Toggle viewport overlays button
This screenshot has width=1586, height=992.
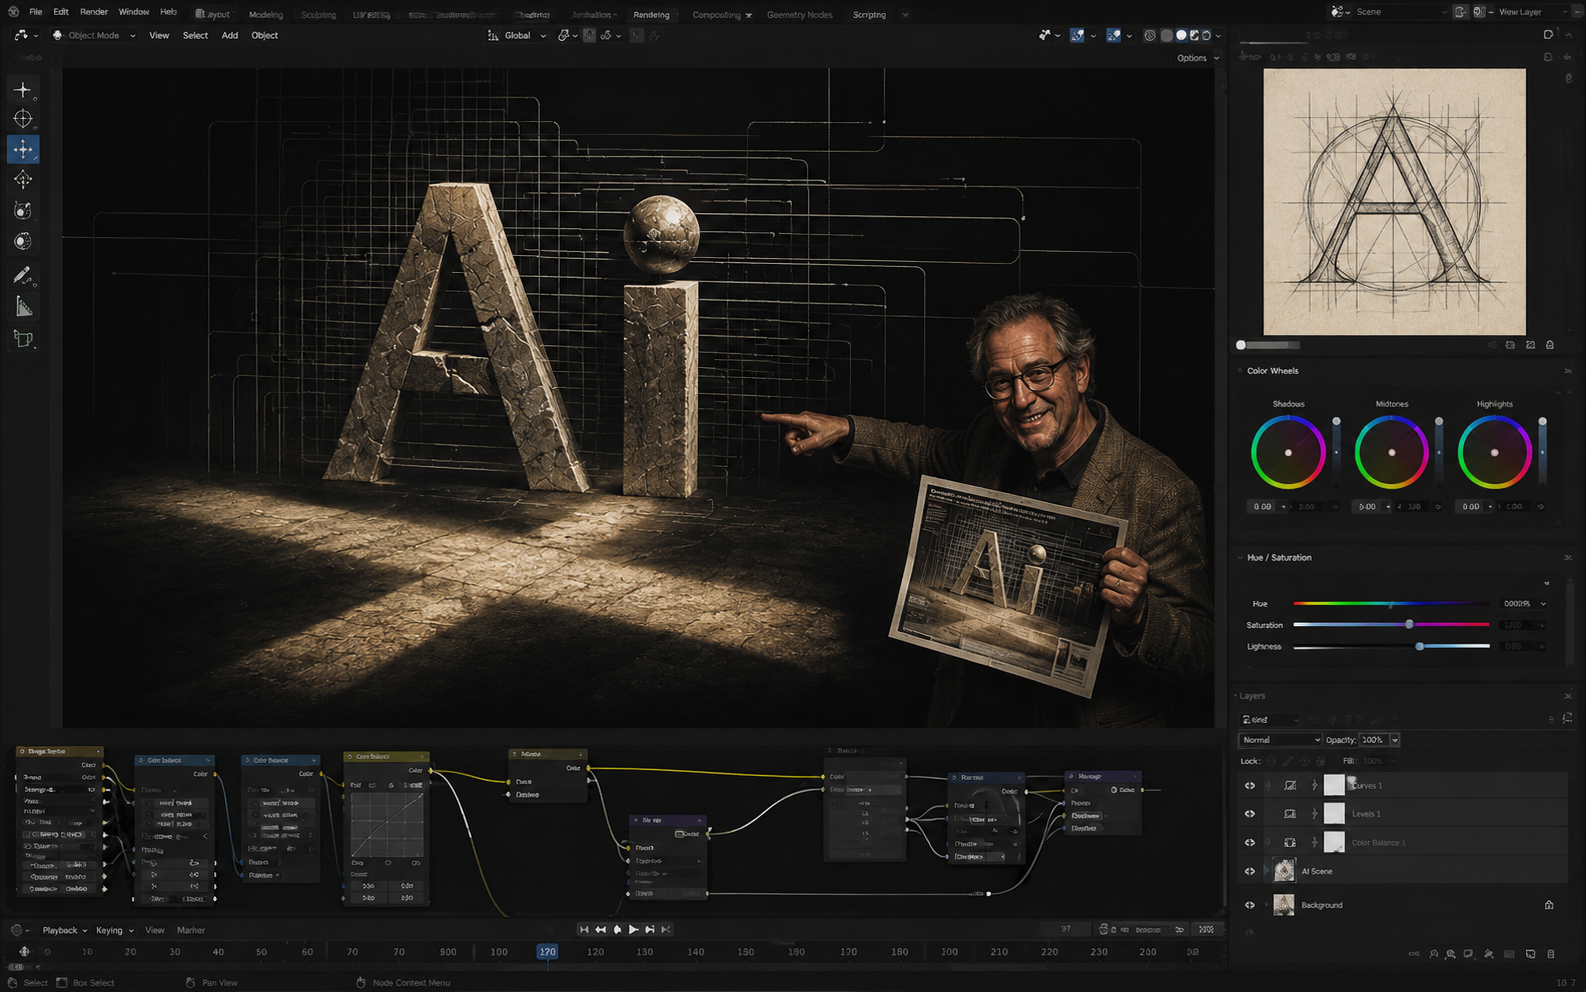coord(1113,35)
